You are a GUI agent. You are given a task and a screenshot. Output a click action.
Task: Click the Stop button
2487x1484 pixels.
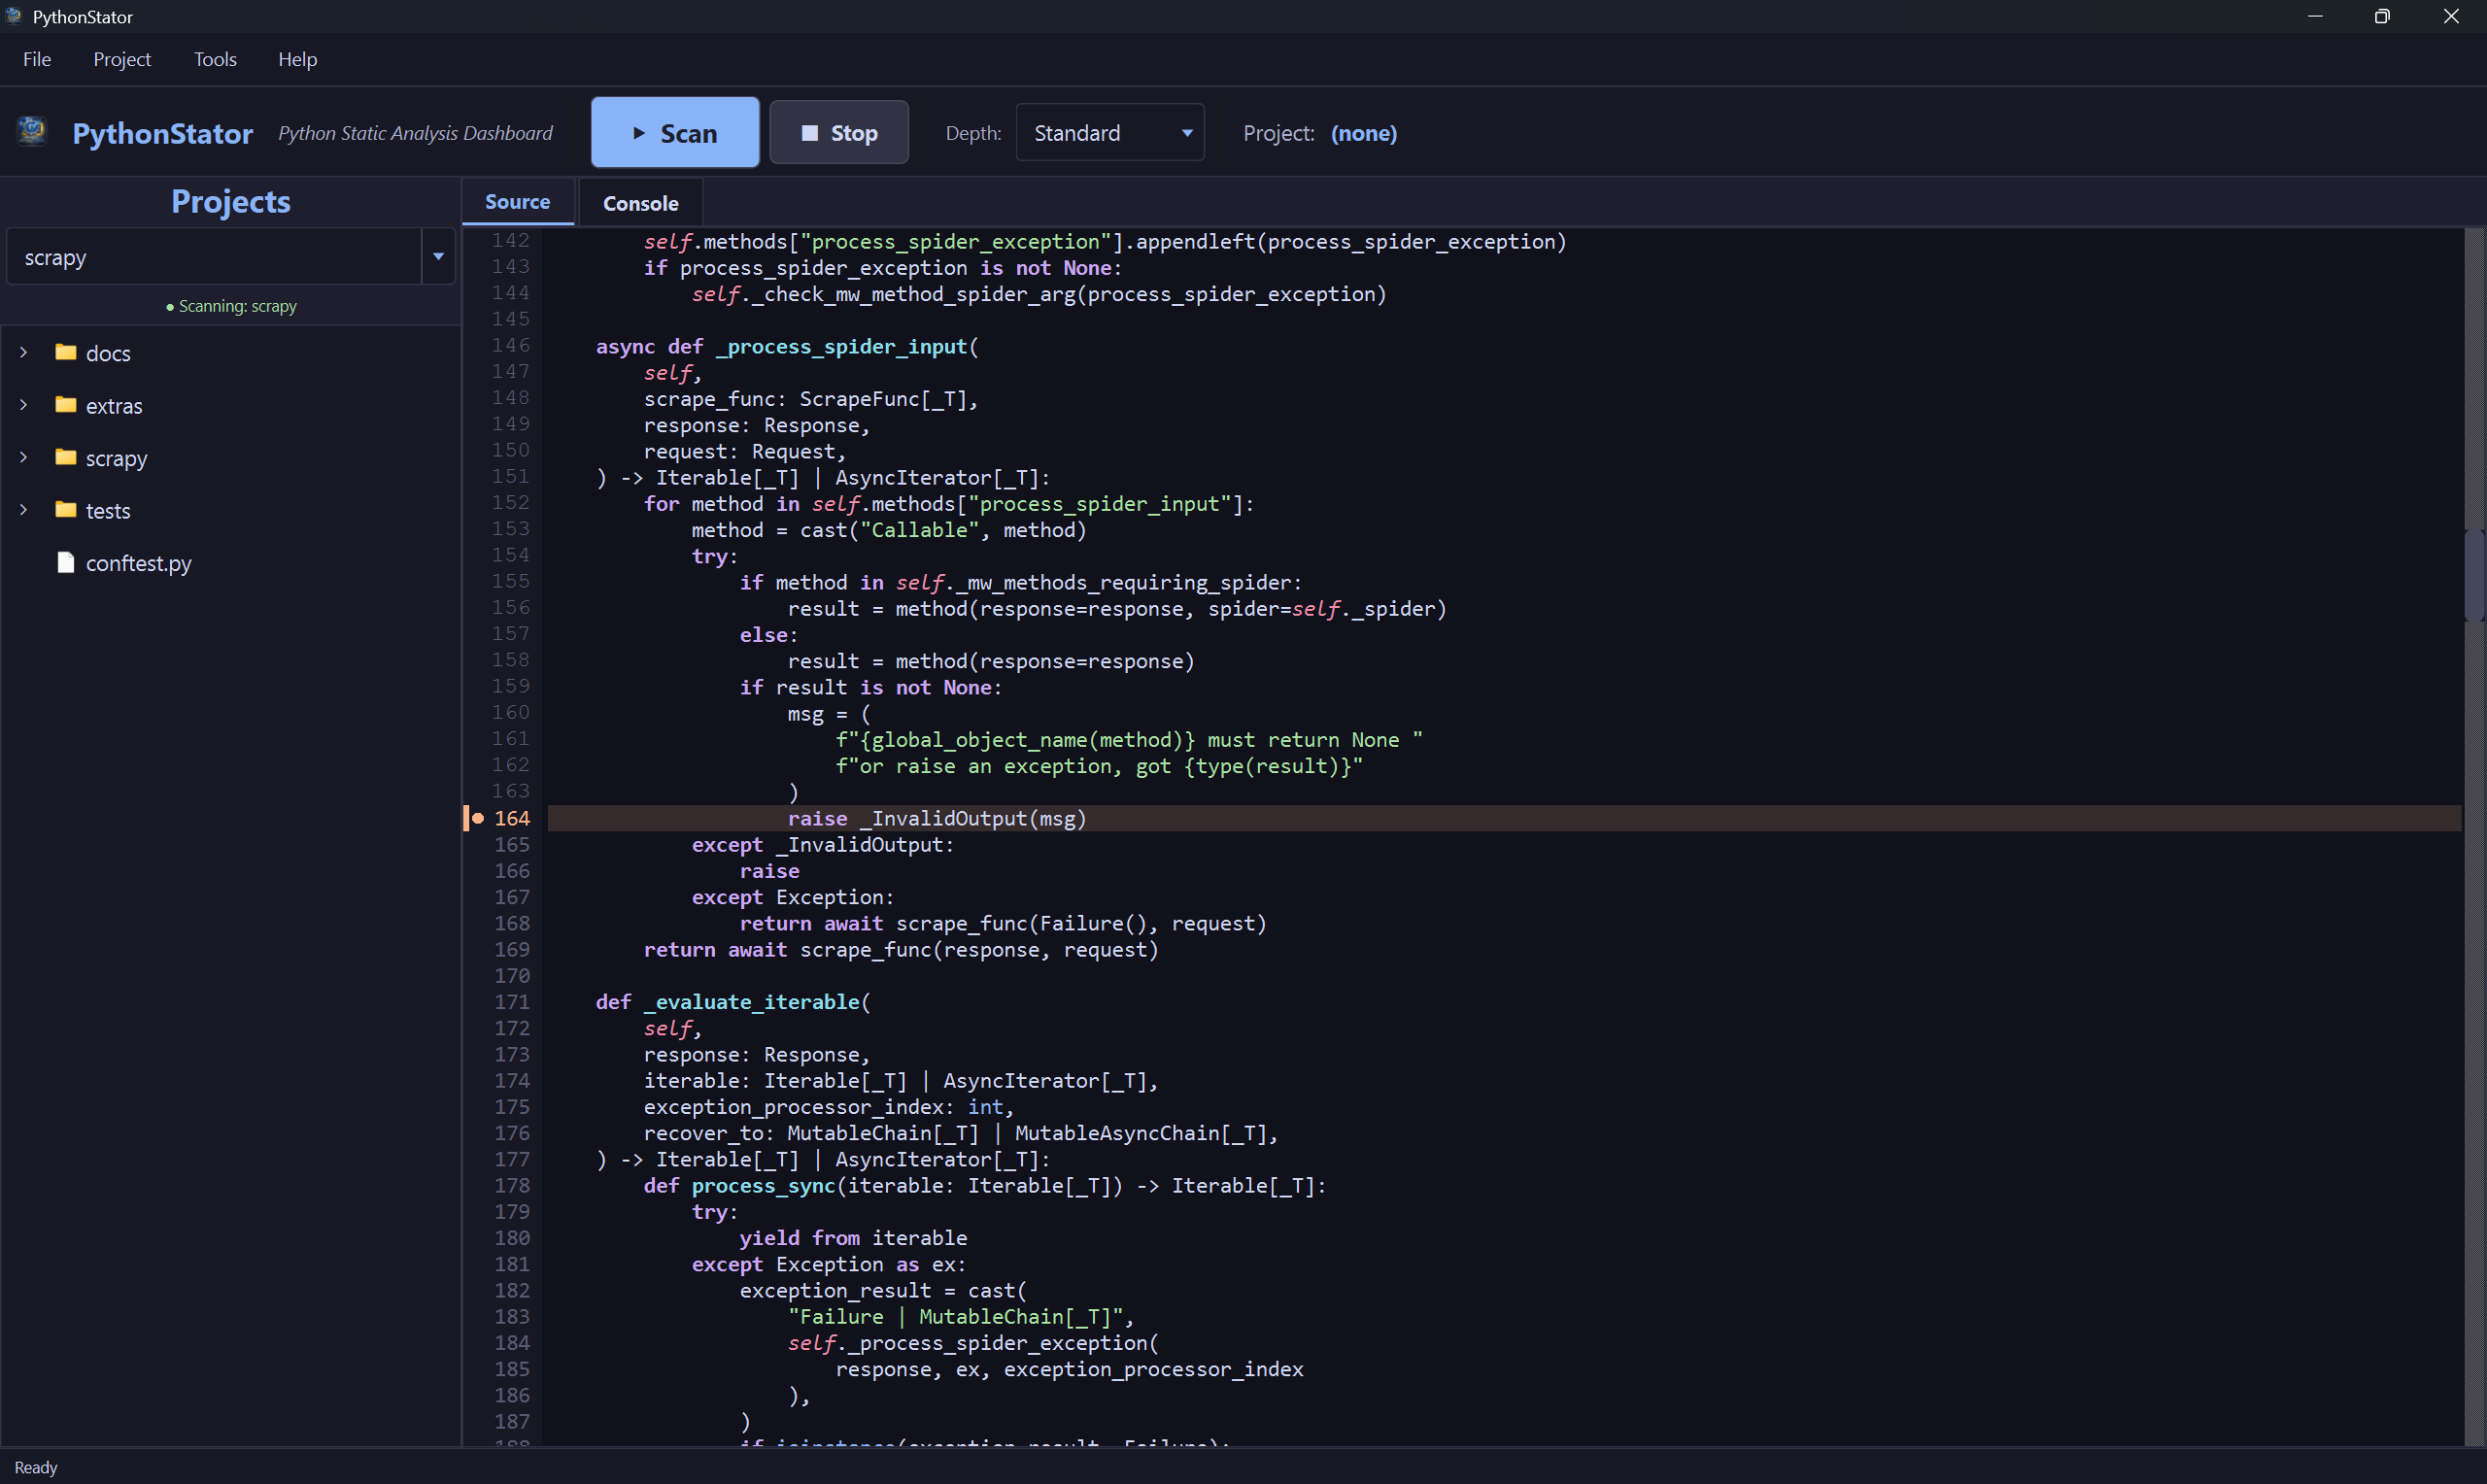[839, 133]
